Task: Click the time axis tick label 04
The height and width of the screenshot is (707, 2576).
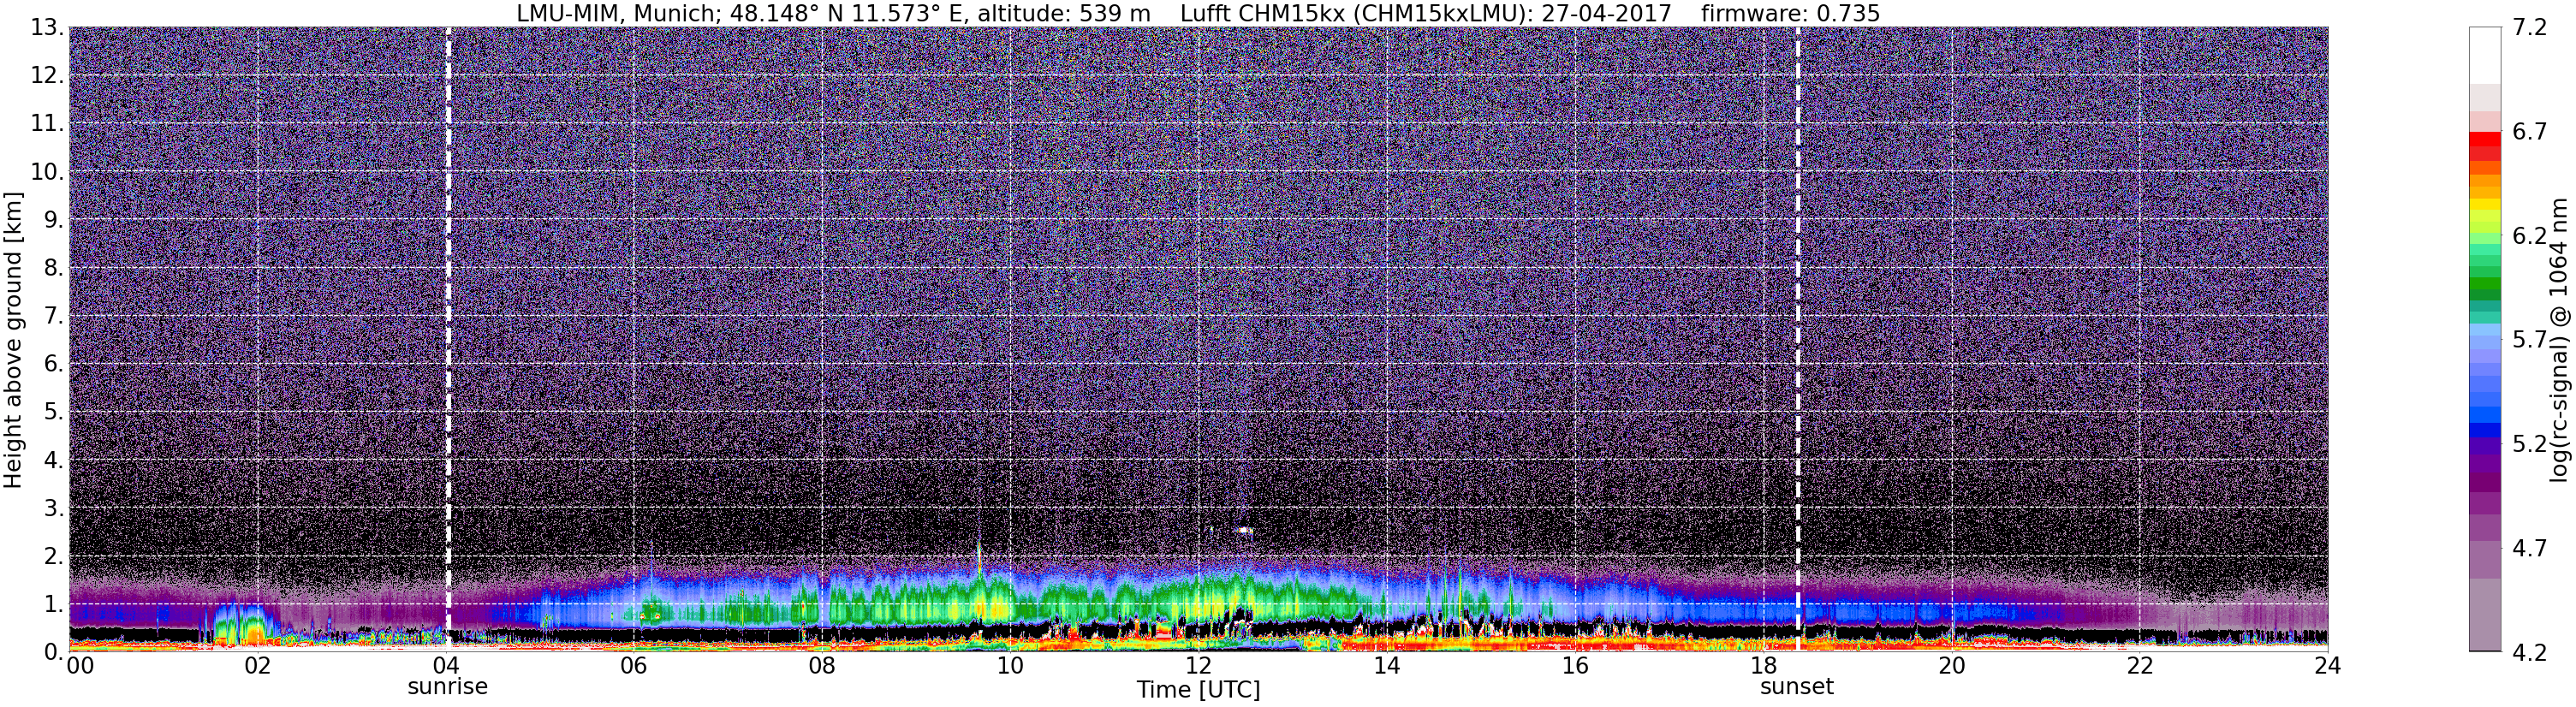Action: [x=445, y=666]
